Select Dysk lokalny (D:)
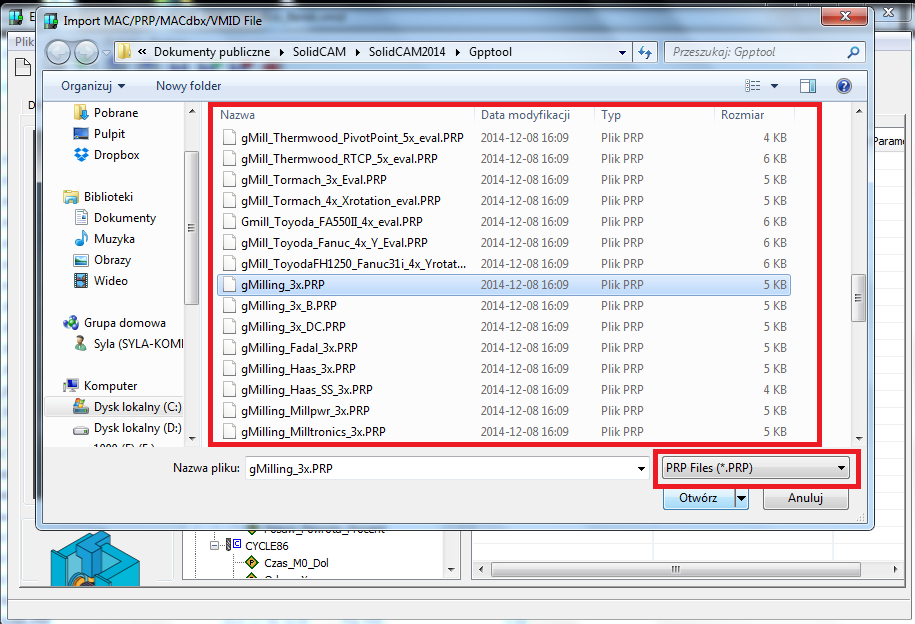Viewport: 915px width, 624px height. [137, 428]
